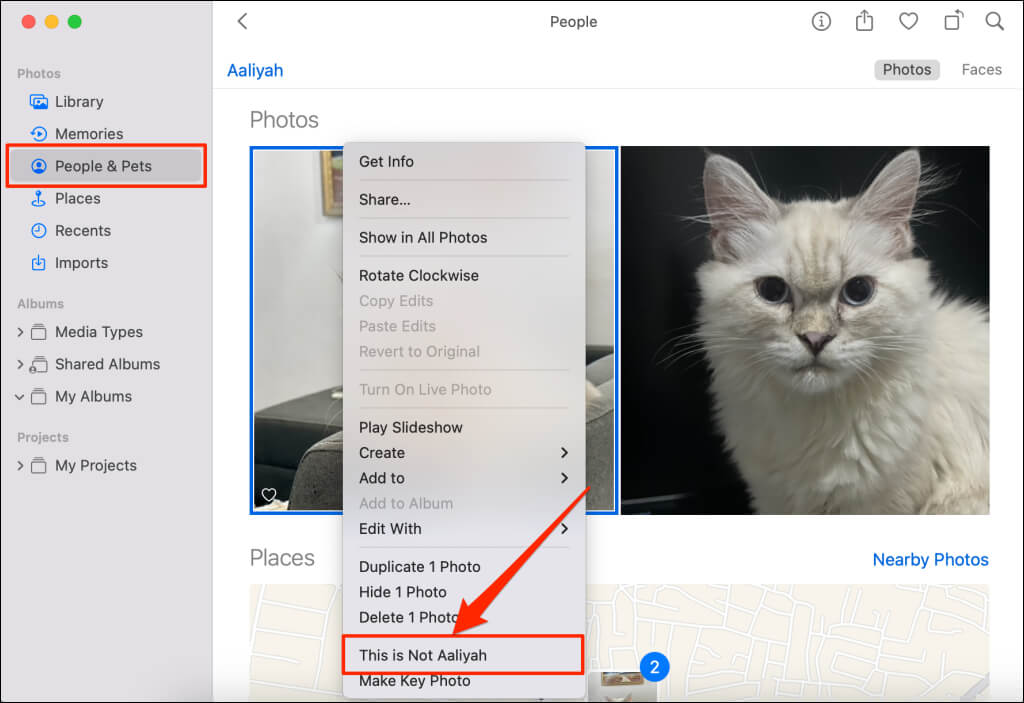Choose Hide 1 Photo

tap(463, 592)
